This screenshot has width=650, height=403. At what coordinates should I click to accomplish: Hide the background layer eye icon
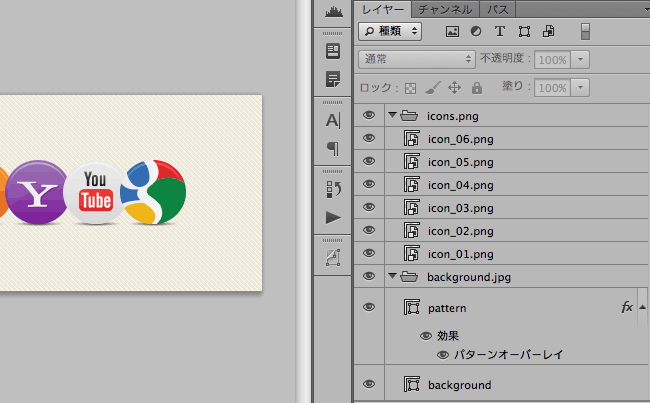369,385
